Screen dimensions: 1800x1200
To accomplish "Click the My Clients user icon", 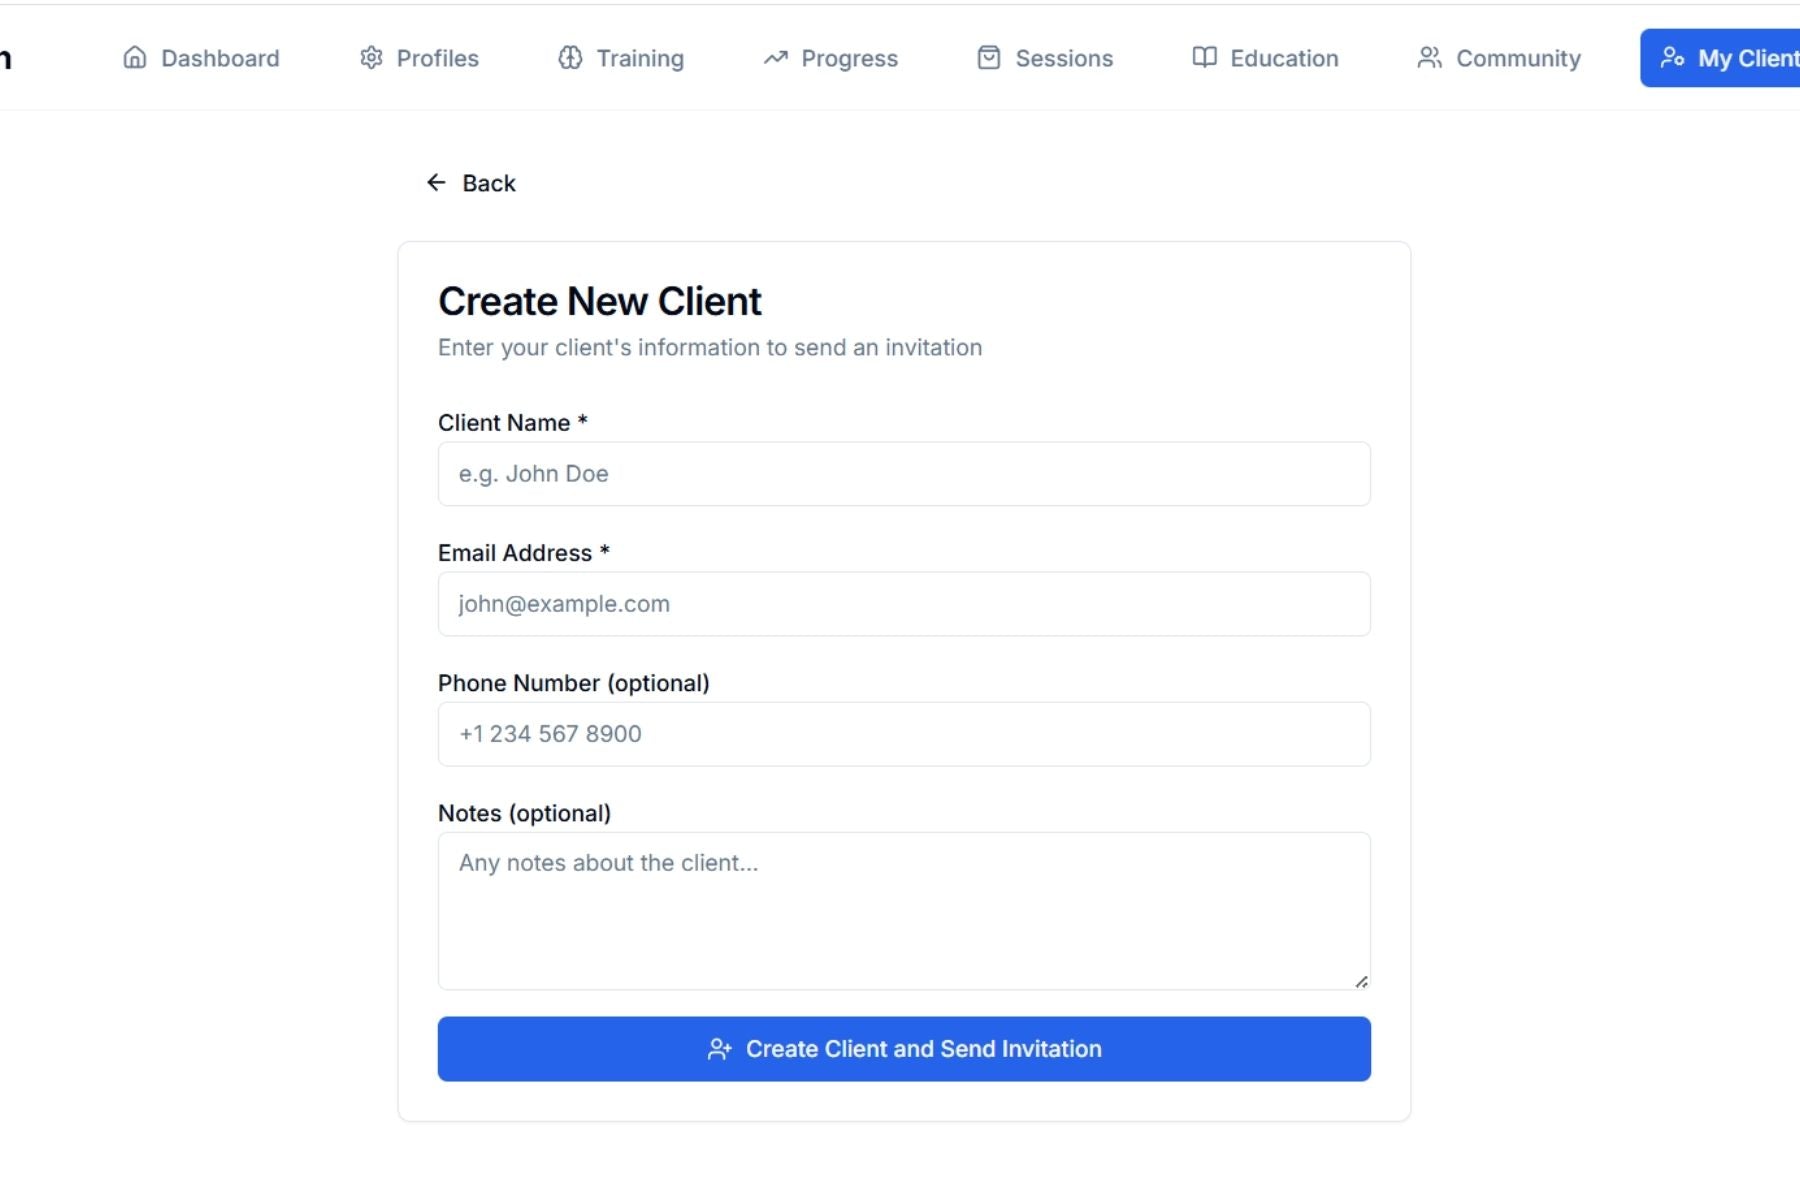I will click(1672, 58).
